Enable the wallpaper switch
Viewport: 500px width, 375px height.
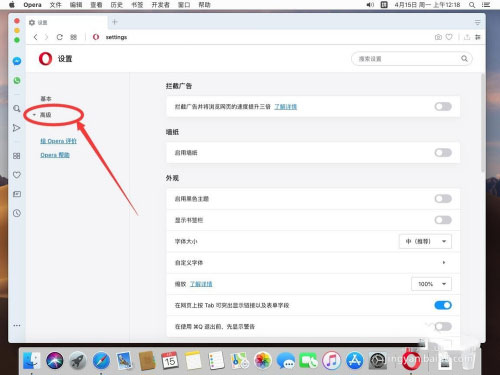pos(443,153)
